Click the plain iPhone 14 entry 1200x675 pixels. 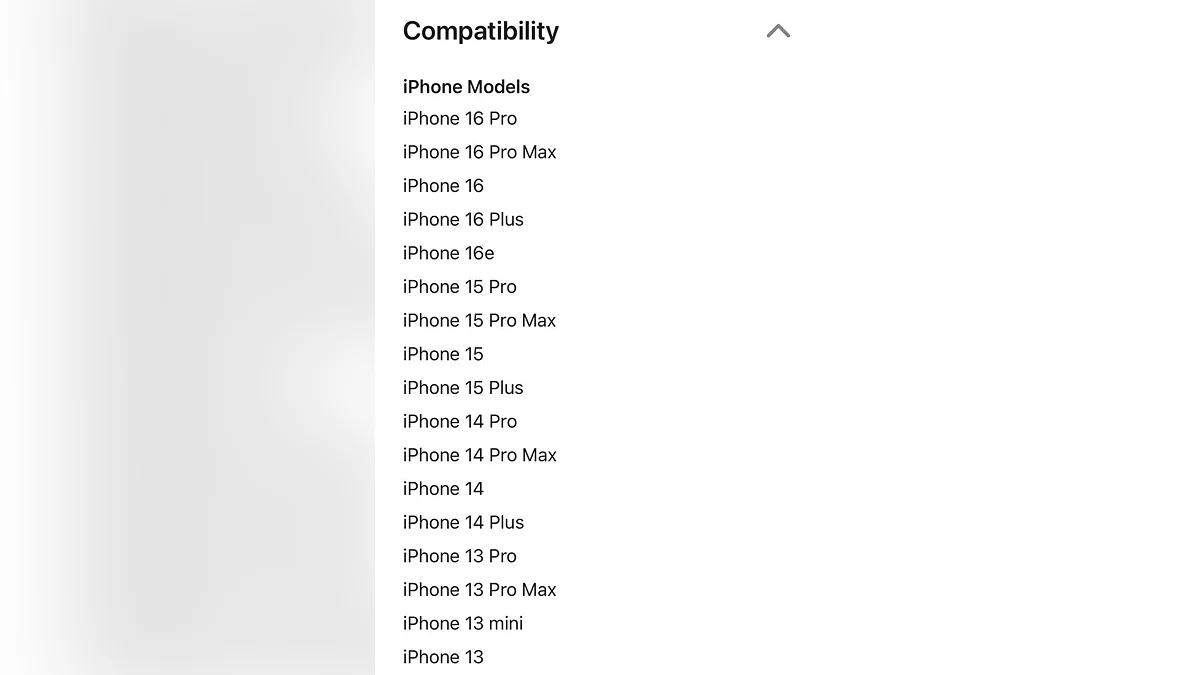443,489
